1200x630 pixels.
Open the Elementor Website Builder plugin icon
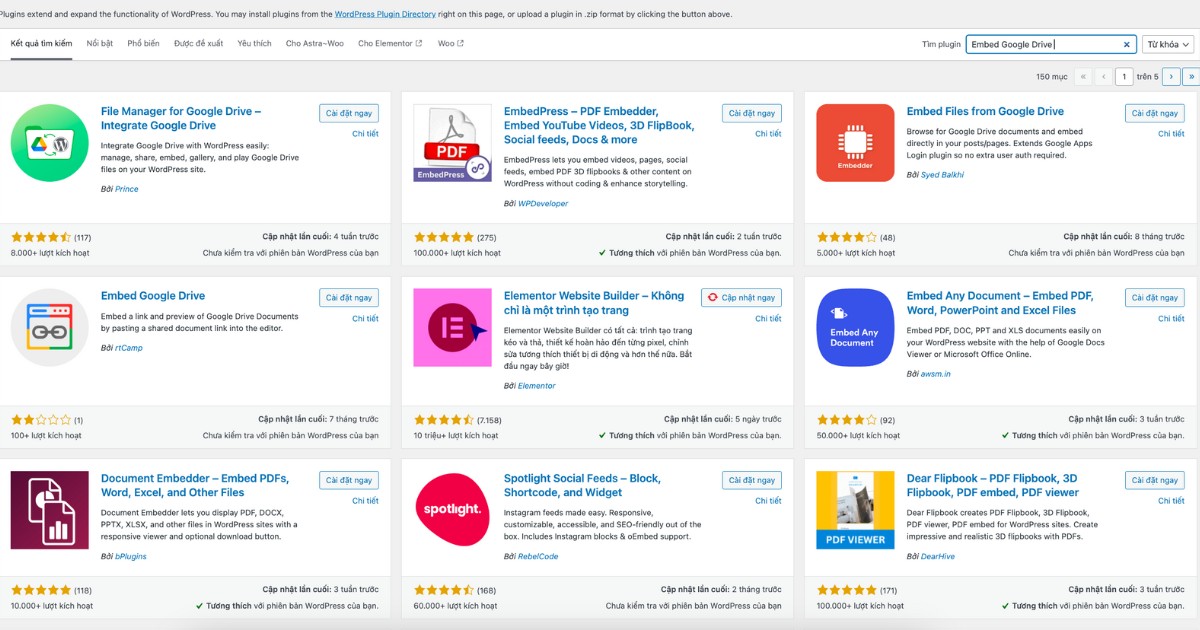coord(453,327)
